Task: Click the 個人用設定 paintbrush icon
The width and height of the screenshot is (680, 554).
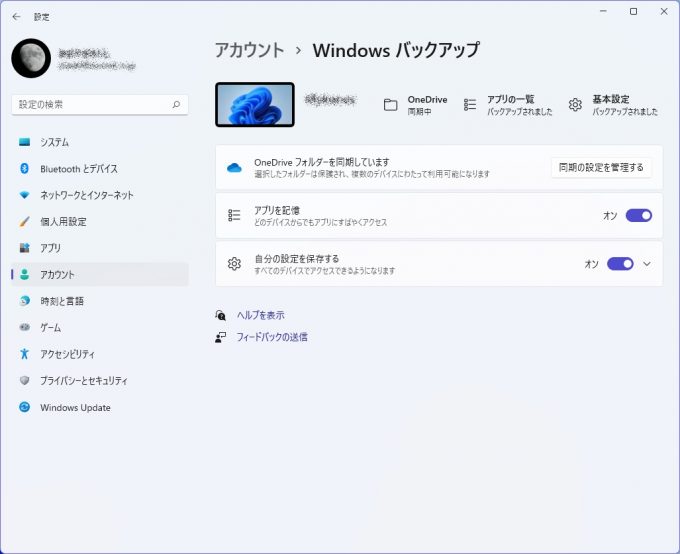Action: [x=25, y=222]
